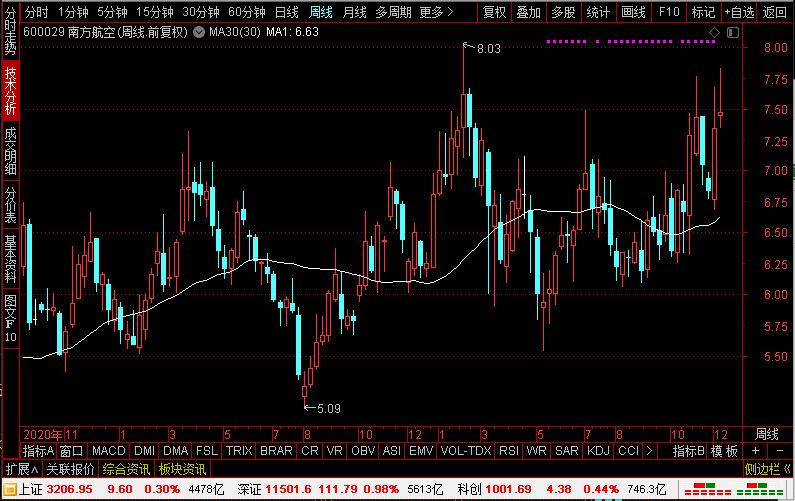Select the OBV indicator
The image size is (795, 501).
click(363, 451)
